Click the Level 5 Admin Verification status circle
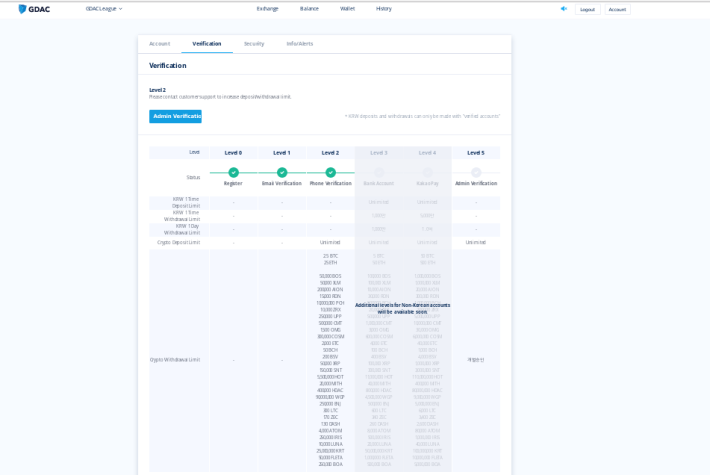Viewport: 710px width, 475px height. (x=476, y=173)
